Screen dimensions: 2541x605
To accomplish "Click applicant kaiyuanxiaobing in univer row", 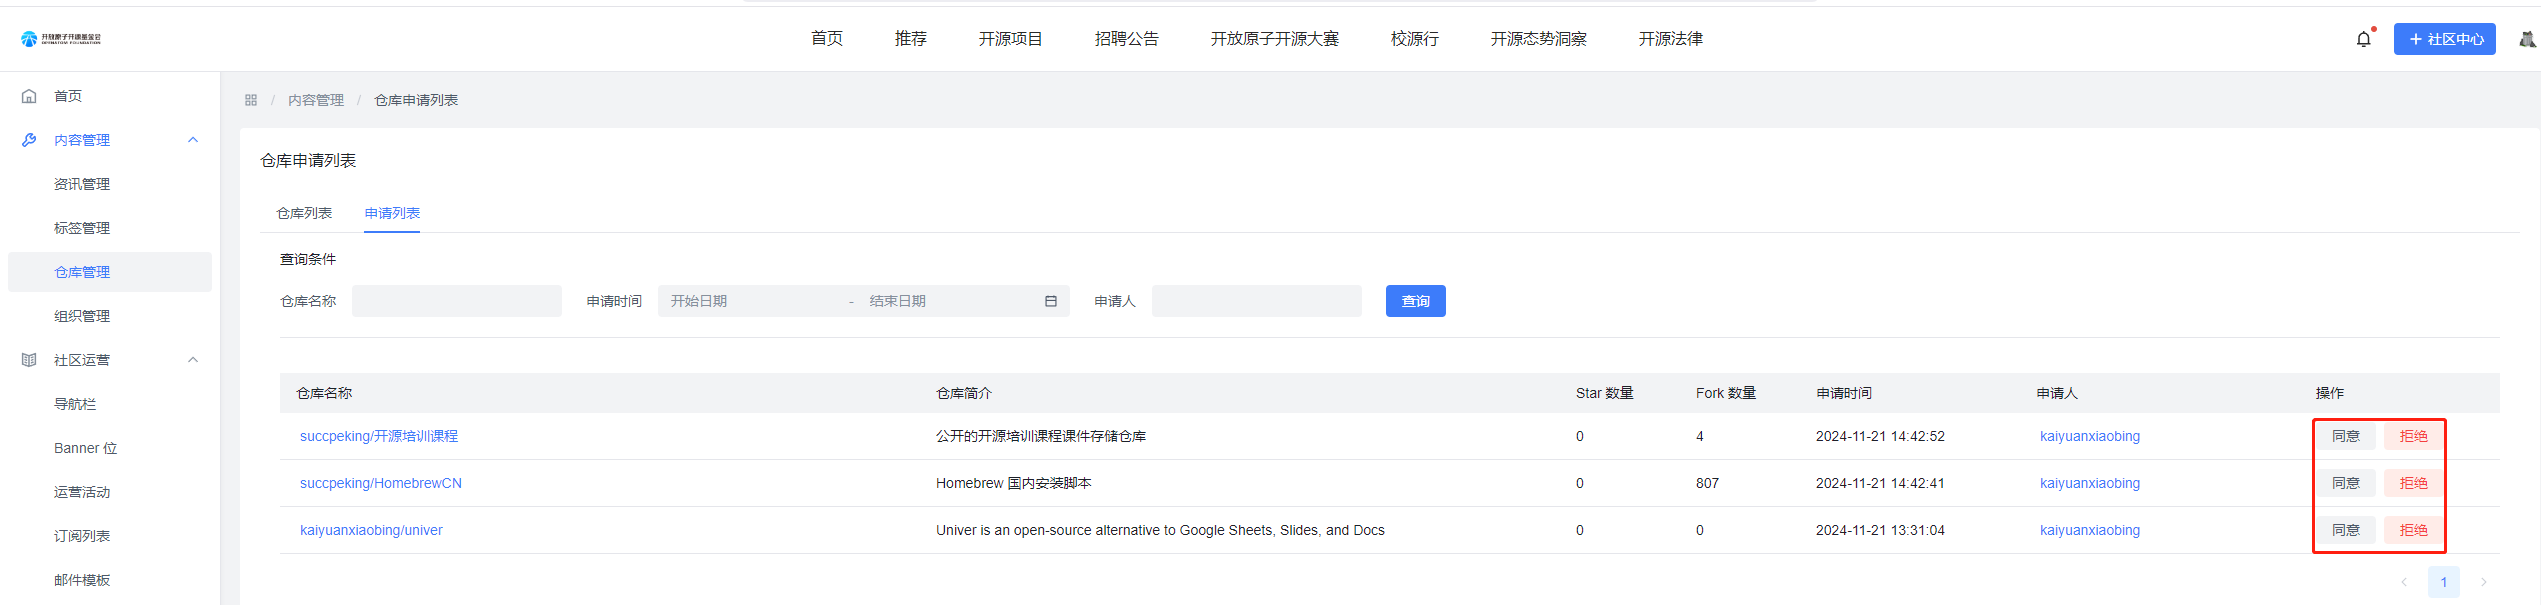I will click(2090, 530).
